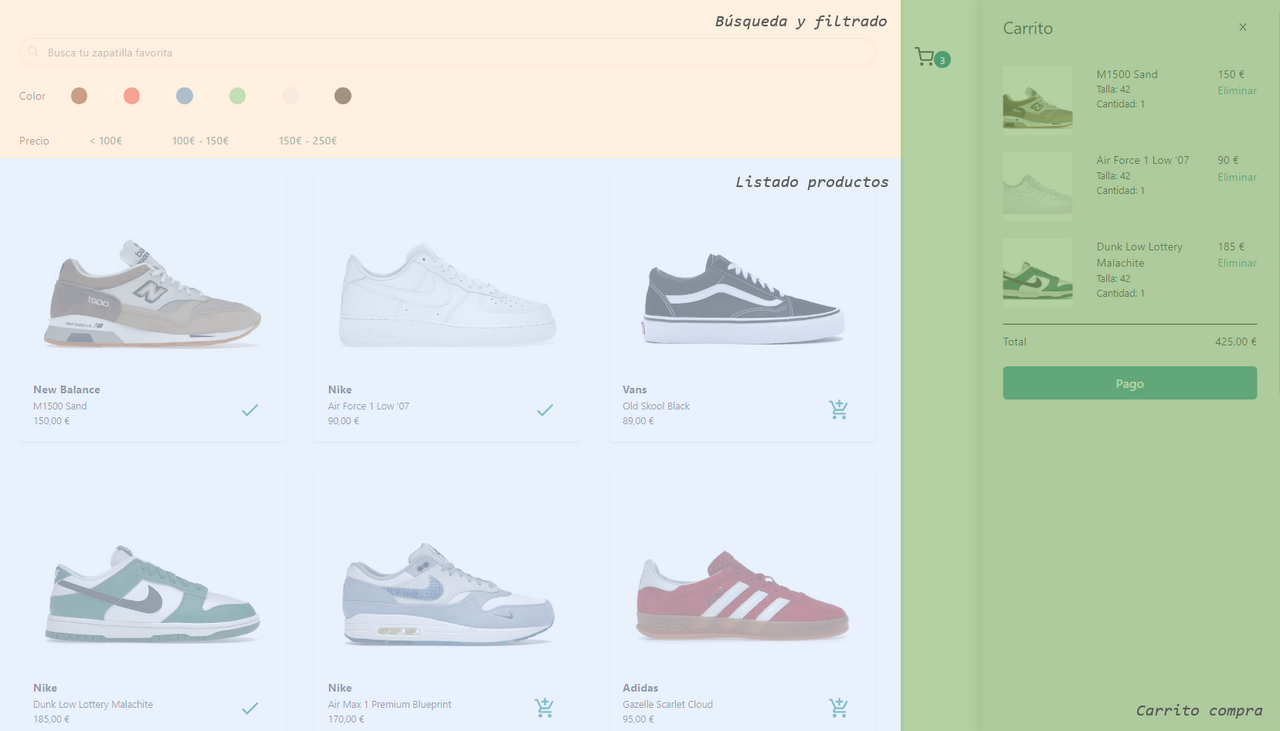Image resolution: width=1280 pixels, height=731 pixels.
Task: Filter by the red color swatch
Action: click(x=131, y=96)
